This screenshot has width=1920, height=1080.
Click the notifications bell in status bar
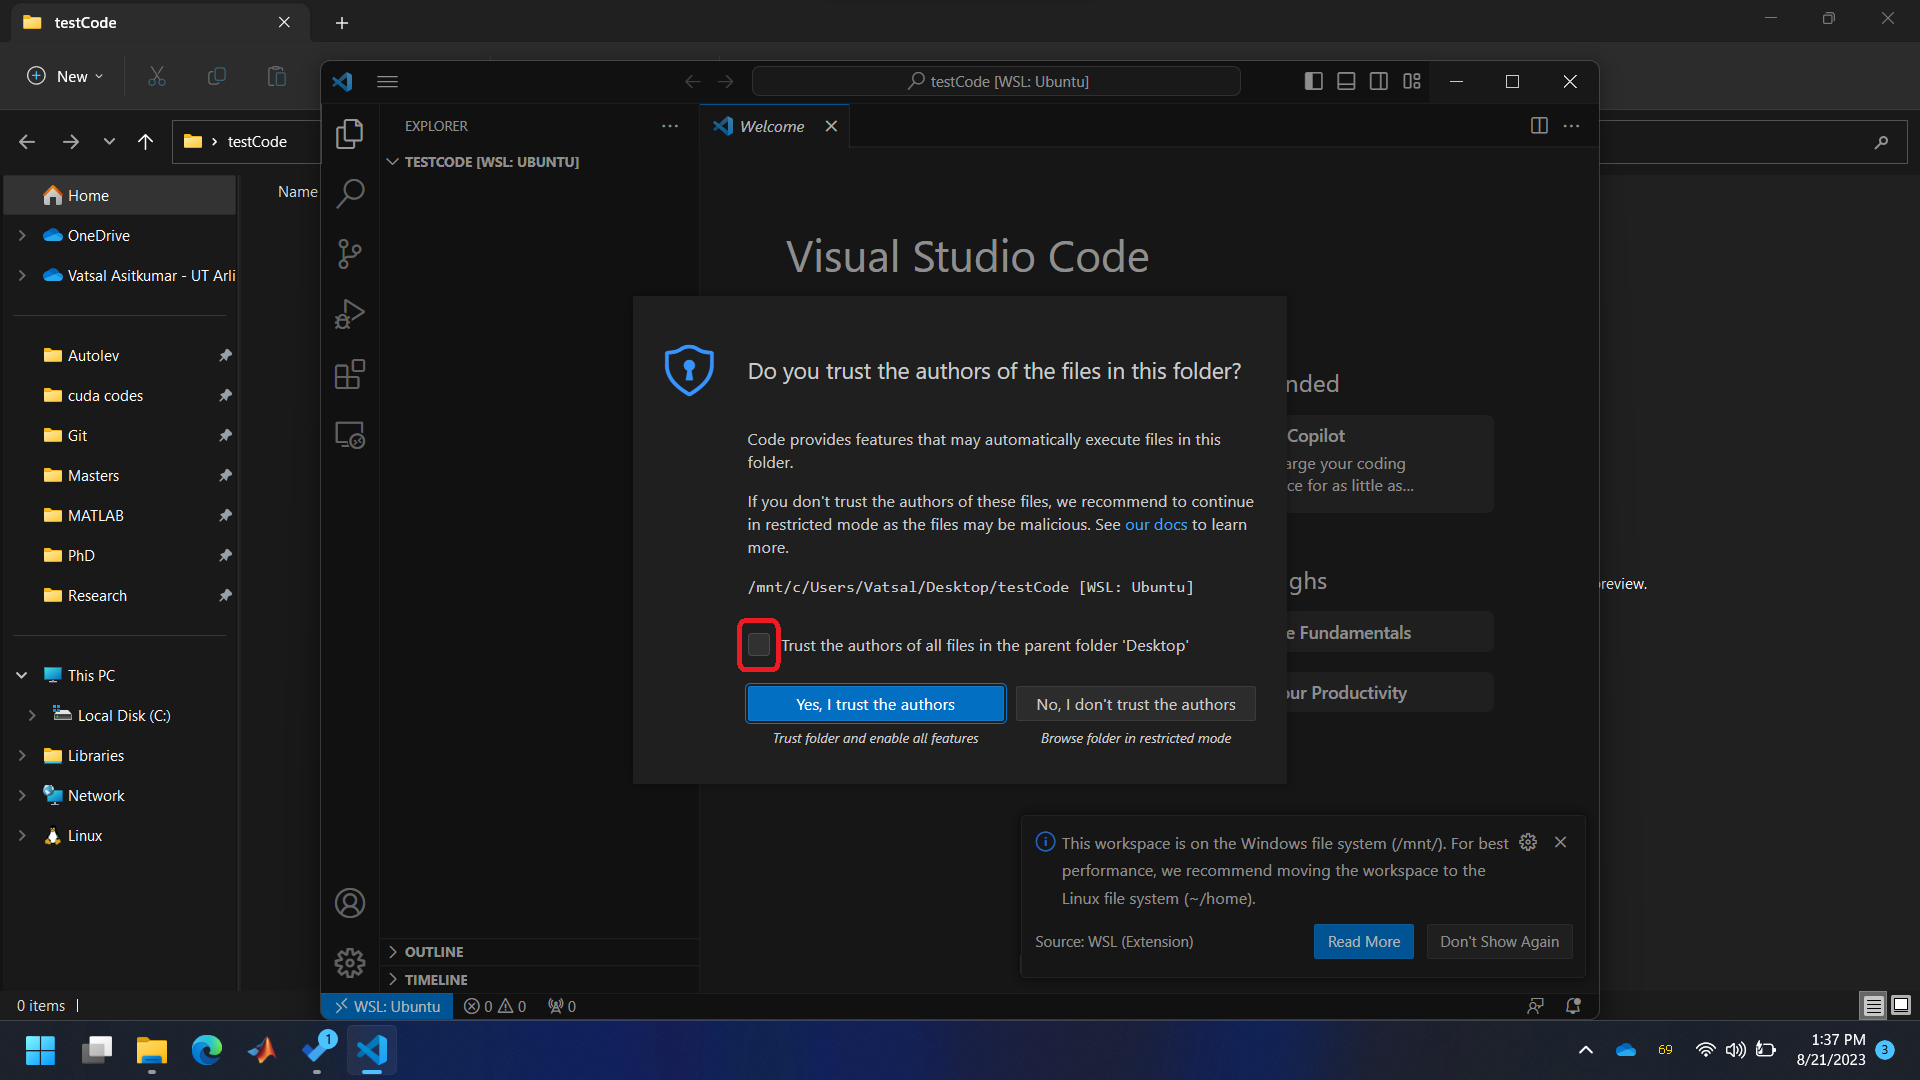[1573, 1006]
